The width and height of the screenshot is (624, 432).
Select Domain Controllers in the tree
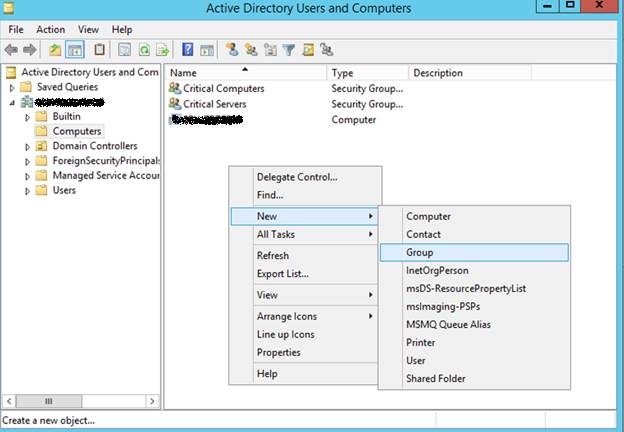click(x=95, y=146)
